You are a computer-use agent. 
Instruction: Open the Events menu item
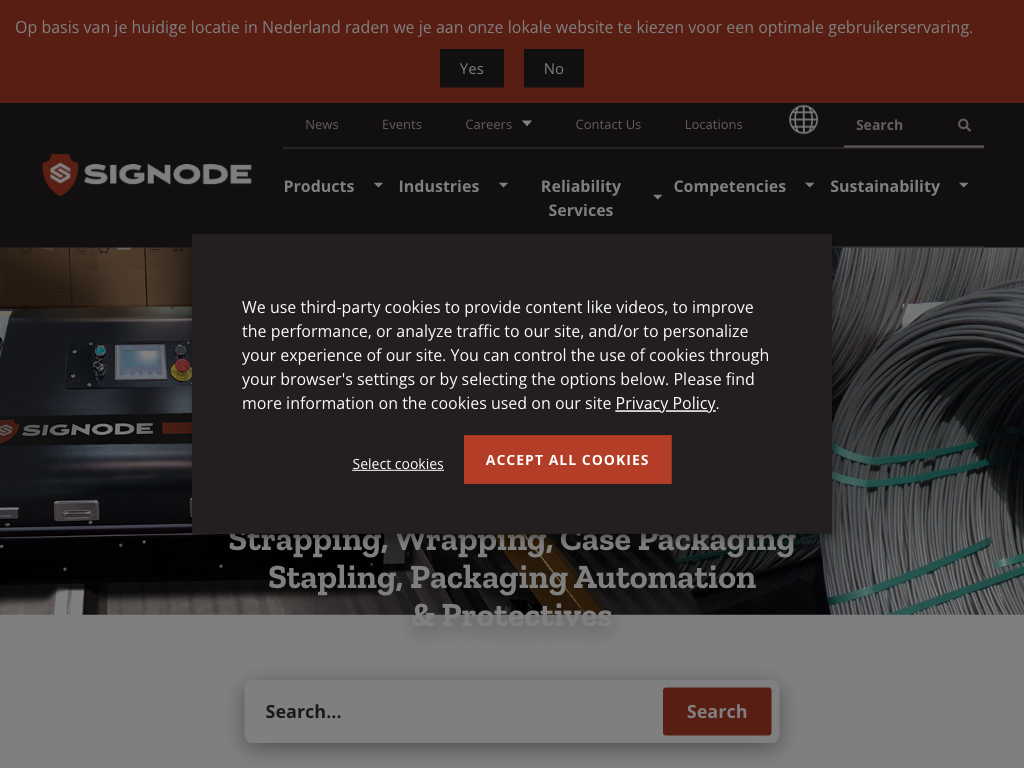coord(402,125)
